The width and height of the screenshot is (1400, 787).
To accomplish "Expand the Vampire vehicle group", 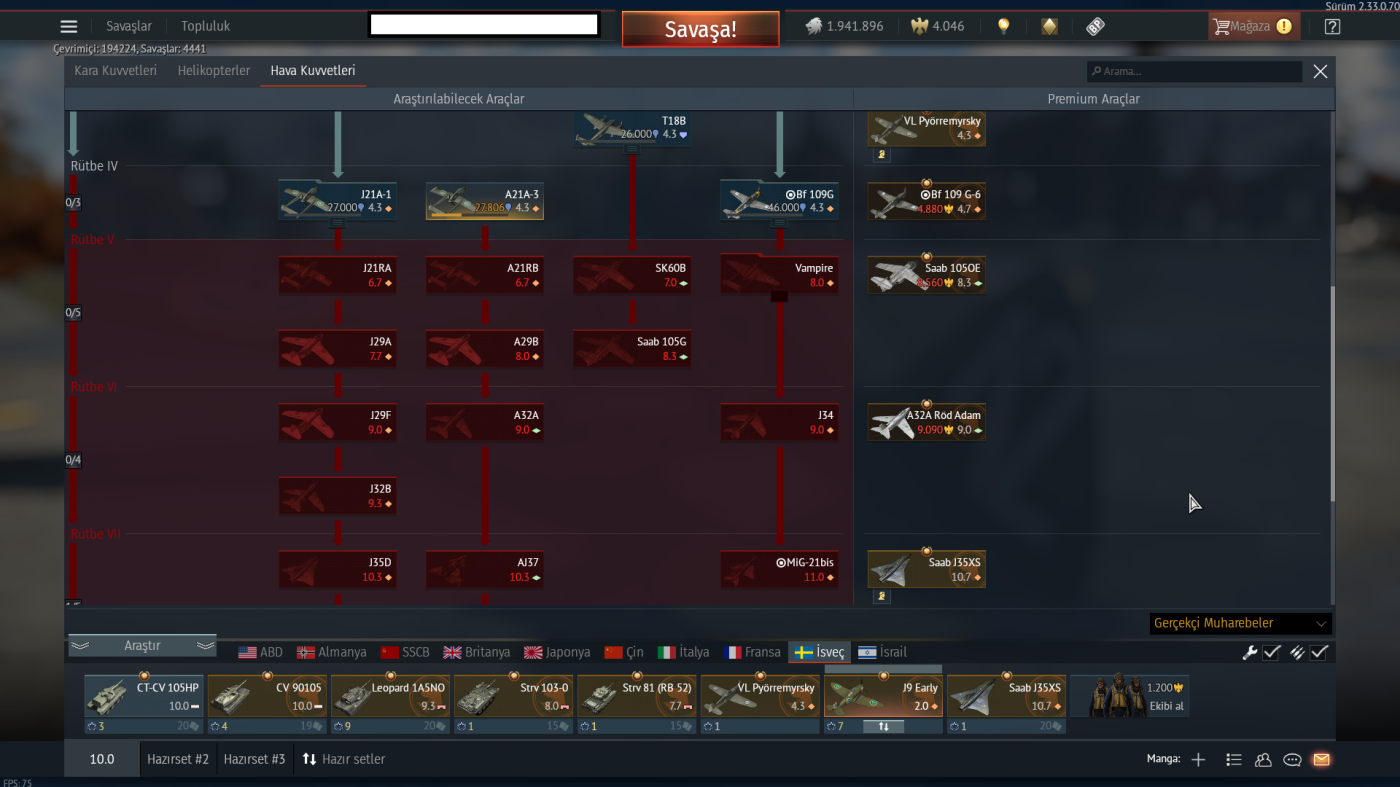I will 779,297.
